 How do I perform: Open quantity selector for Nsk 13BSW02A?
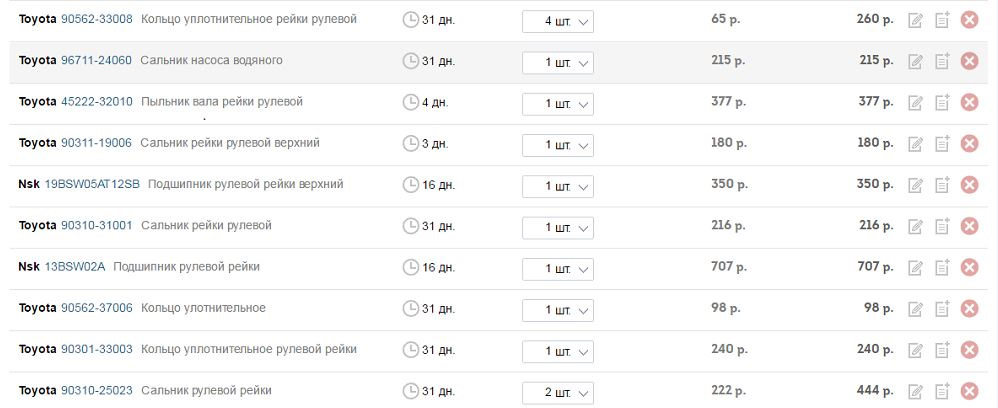(x=557, y=268)
